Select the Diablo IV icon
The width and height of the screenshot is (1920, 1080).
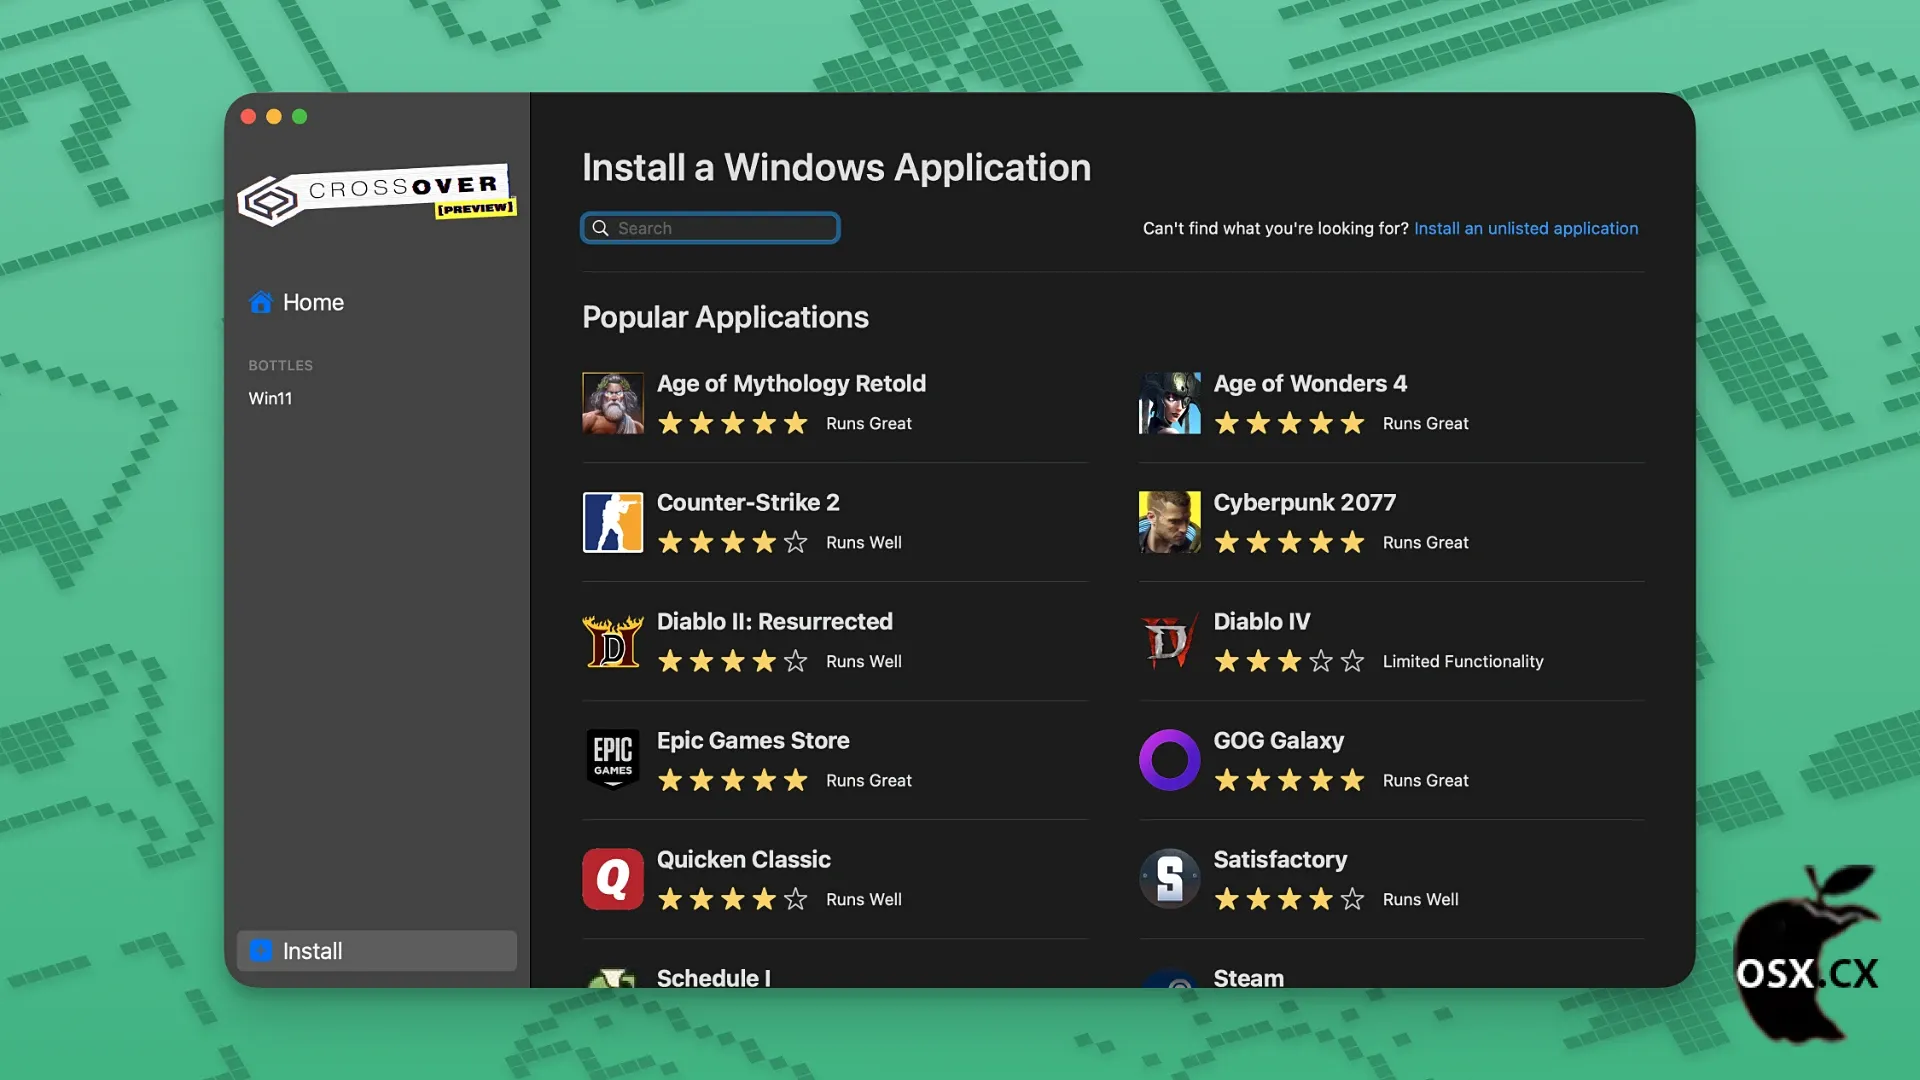[x=1170, y=641]
